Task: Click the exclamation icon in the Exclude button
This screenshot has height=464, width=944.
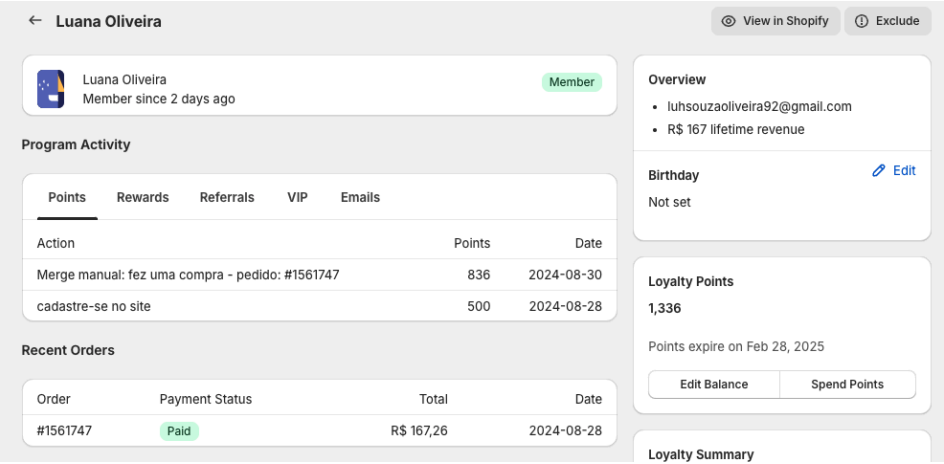Action: [x=862, y=21]
